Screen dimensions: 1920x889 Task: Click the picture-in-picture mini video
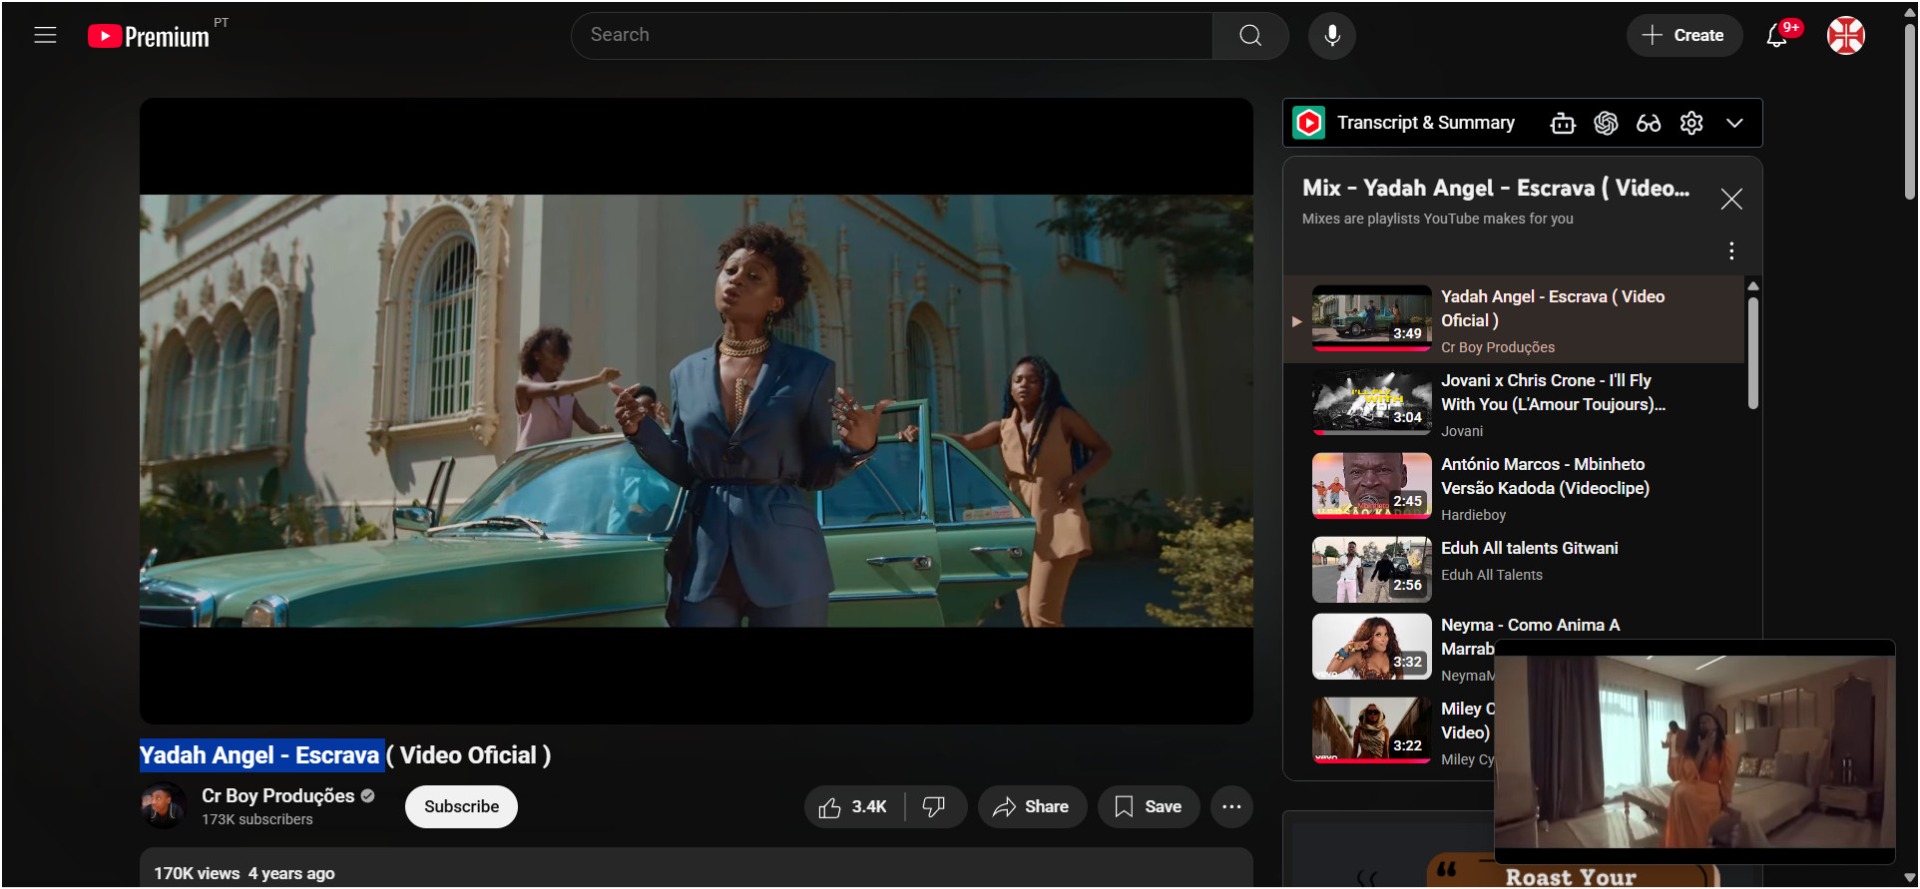click(x=1695, y=752)
